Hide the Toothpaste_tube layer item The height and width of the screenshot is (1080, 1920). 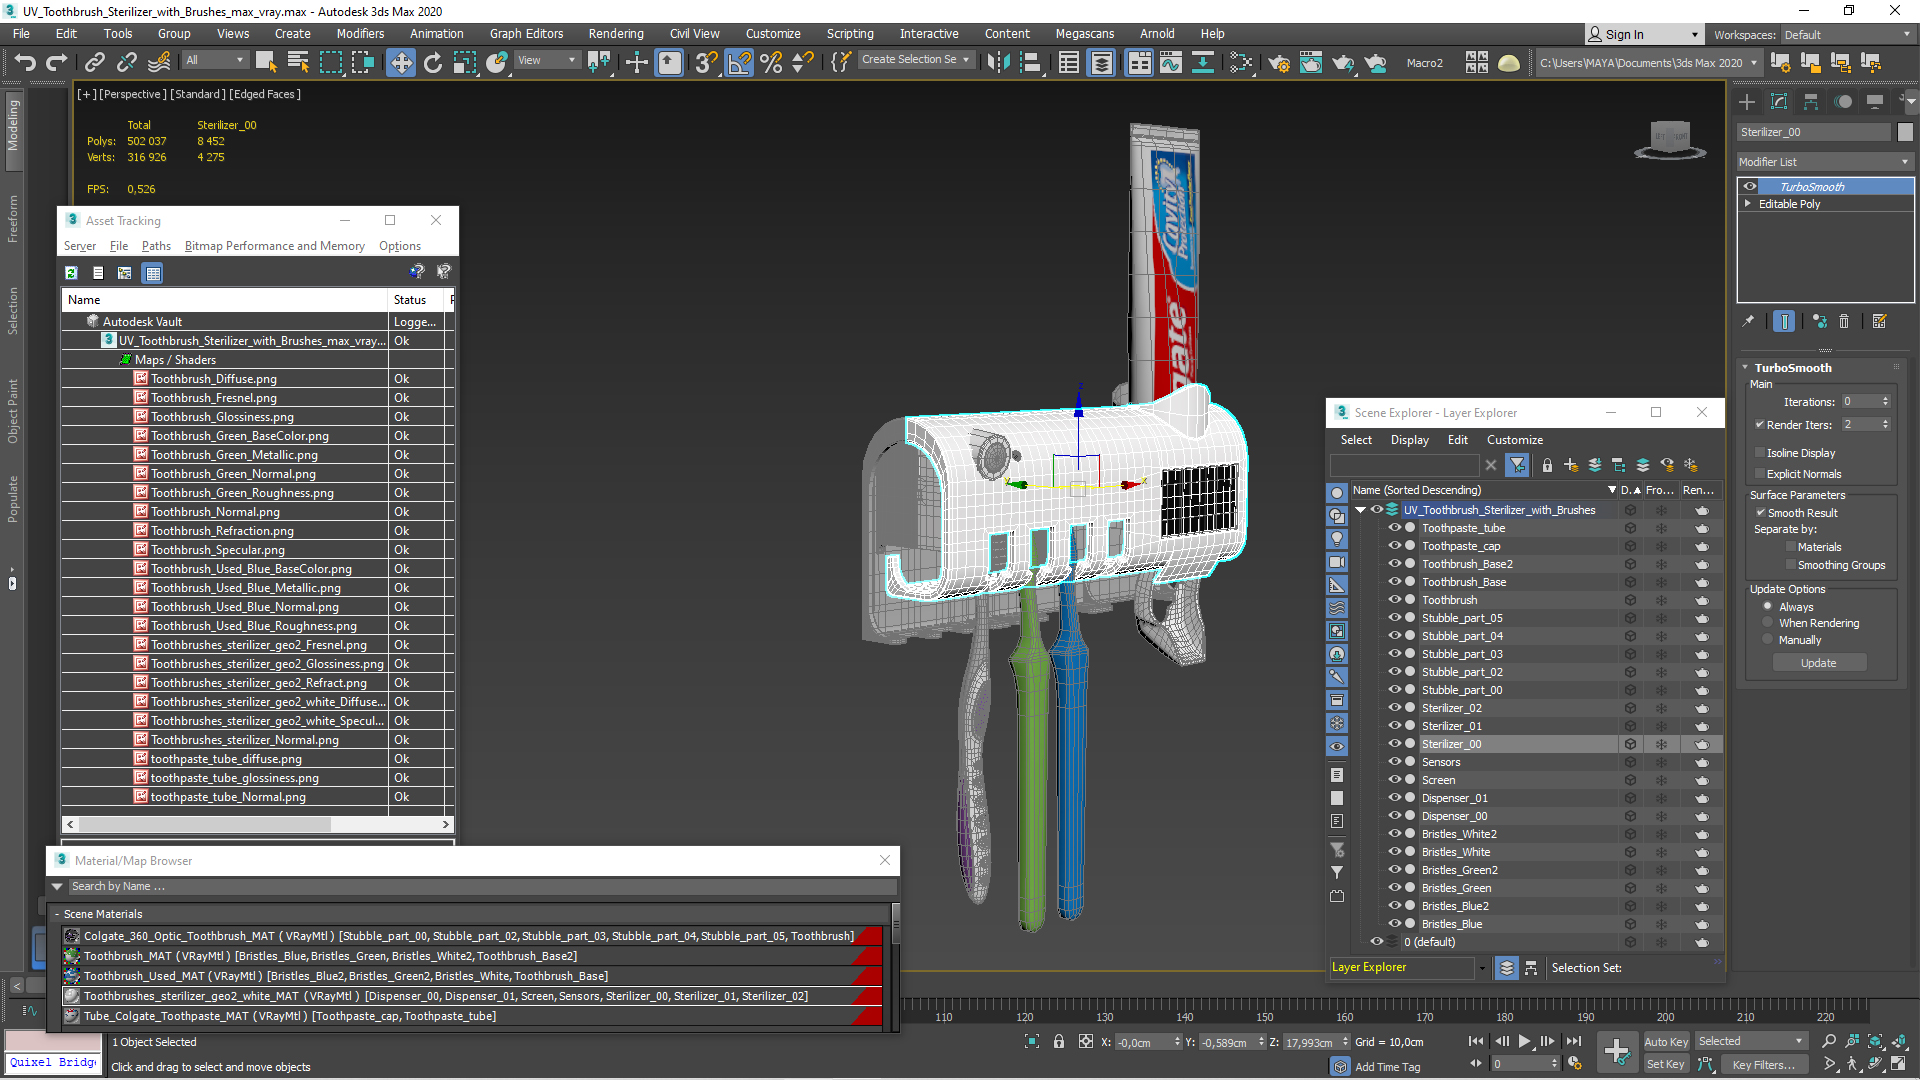point(1394,528)
